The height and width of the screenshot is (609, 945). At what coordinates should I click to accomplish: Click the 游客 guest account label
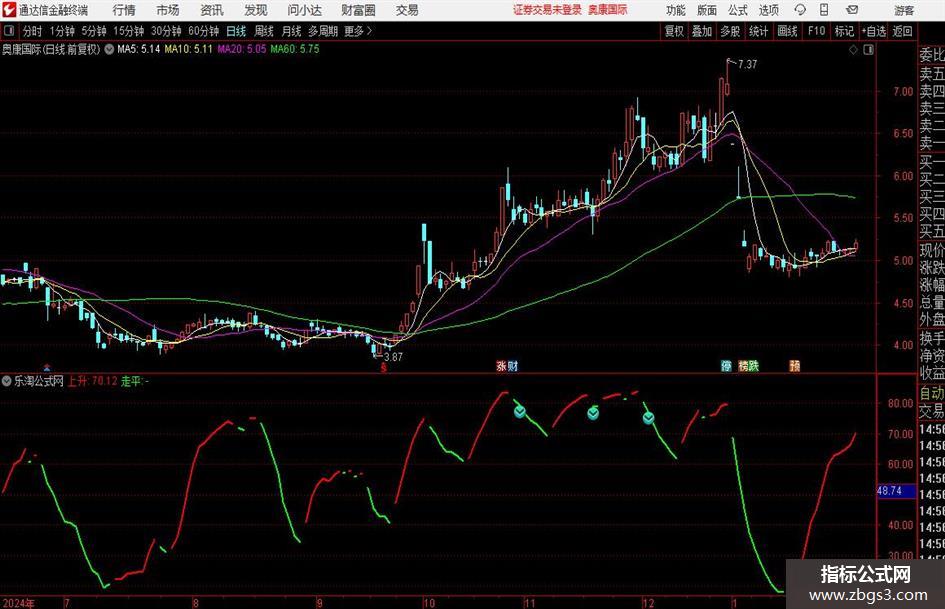point(904,10)
